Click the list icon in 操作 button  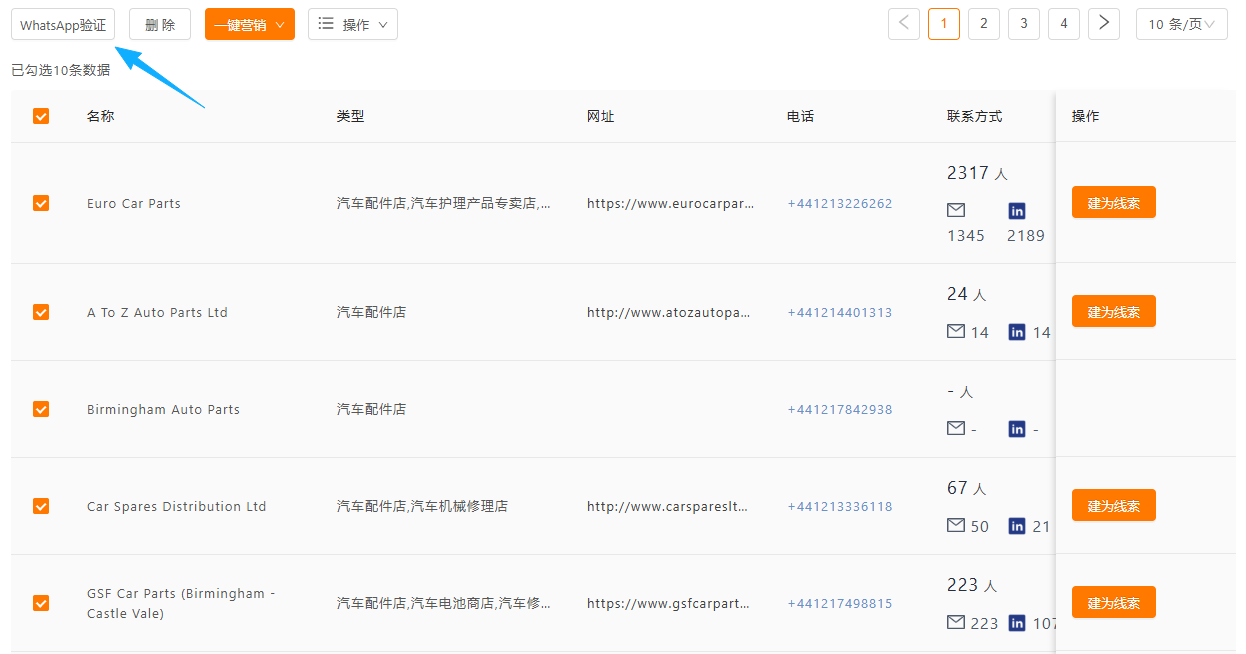tap(326, 24)
